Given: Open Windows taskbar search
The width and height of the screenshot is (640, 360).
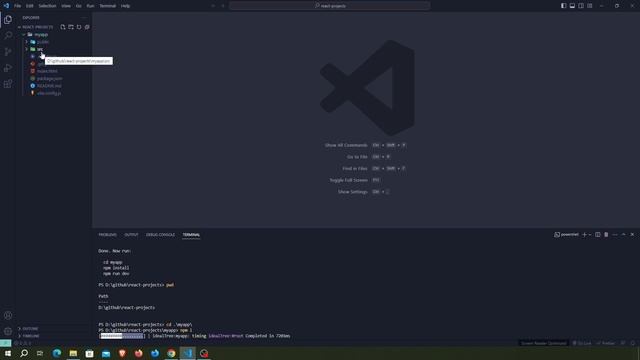Looking at the screenshot, I should (24, 353).
